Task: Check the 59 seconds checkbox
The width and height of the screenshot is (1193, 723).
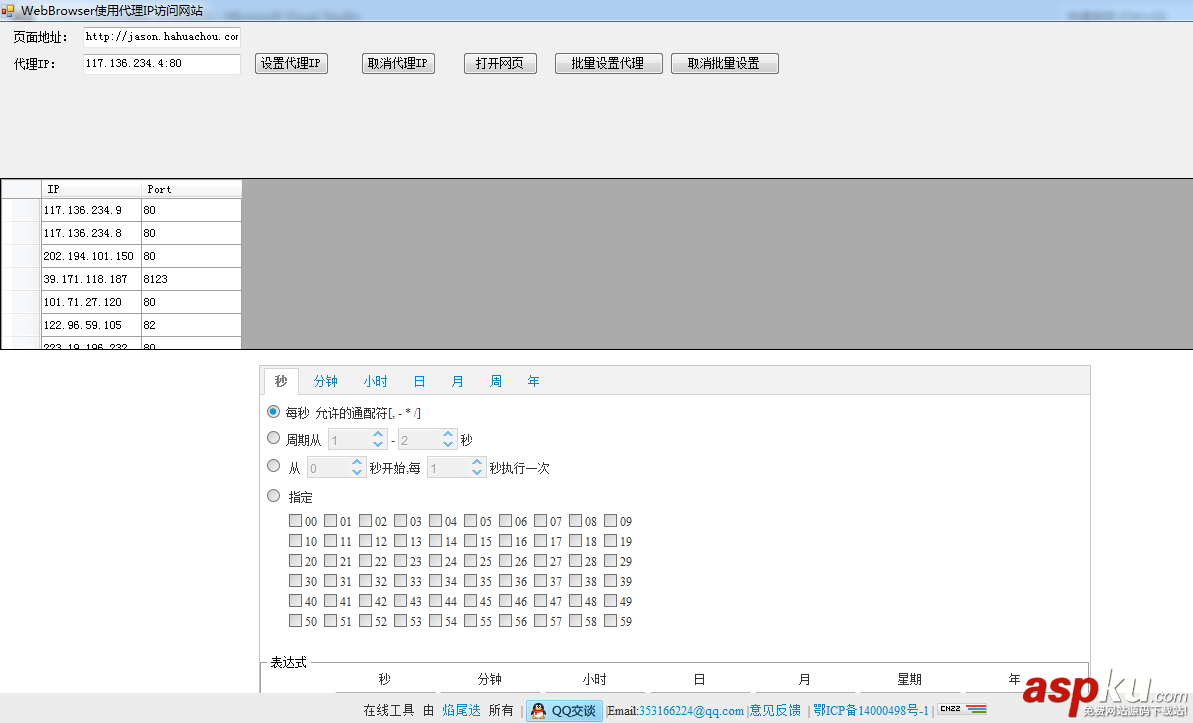Action: pos(608,621)
